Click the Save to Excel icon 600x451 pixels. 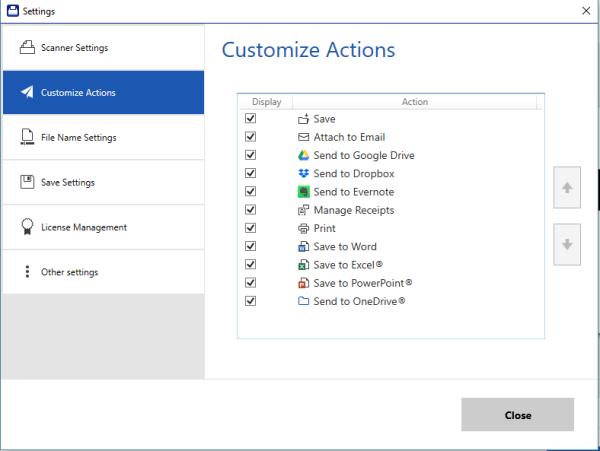coord(304,264)
